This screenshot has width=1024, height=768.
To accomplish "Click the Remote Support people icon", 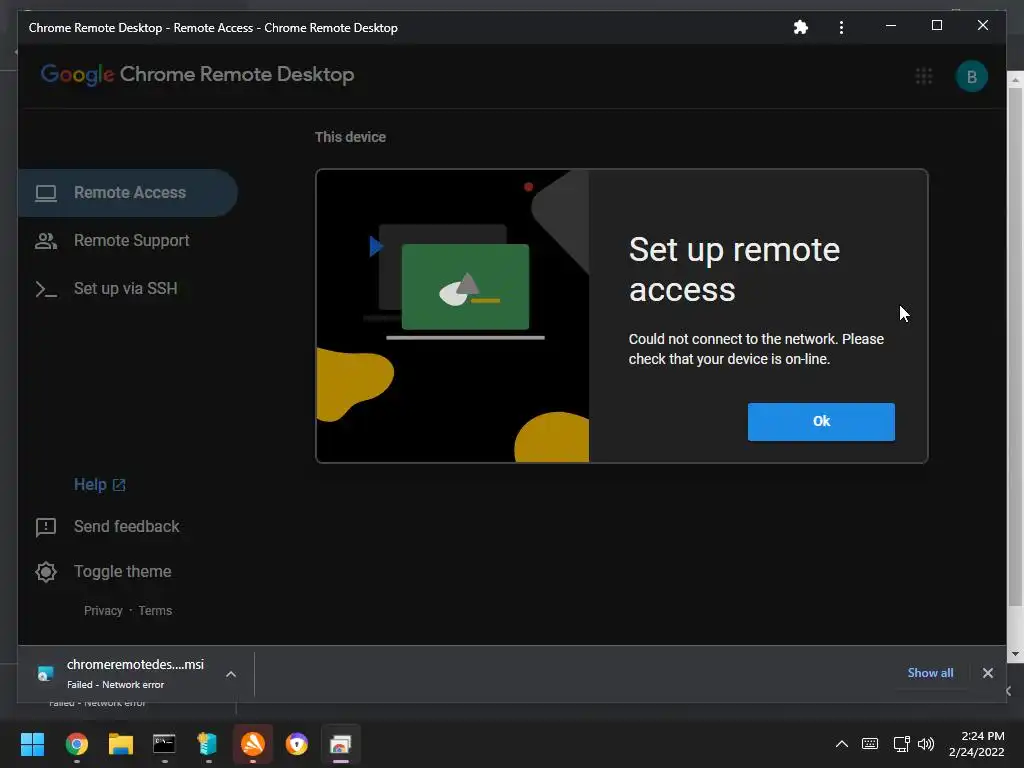I will pyautogui.click(x=46, y=241).
